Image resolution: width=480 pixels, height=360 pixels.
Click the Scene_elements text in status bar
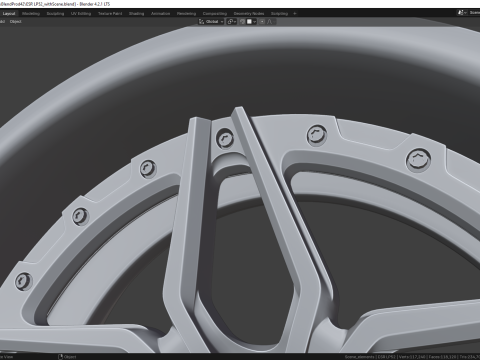360,357
